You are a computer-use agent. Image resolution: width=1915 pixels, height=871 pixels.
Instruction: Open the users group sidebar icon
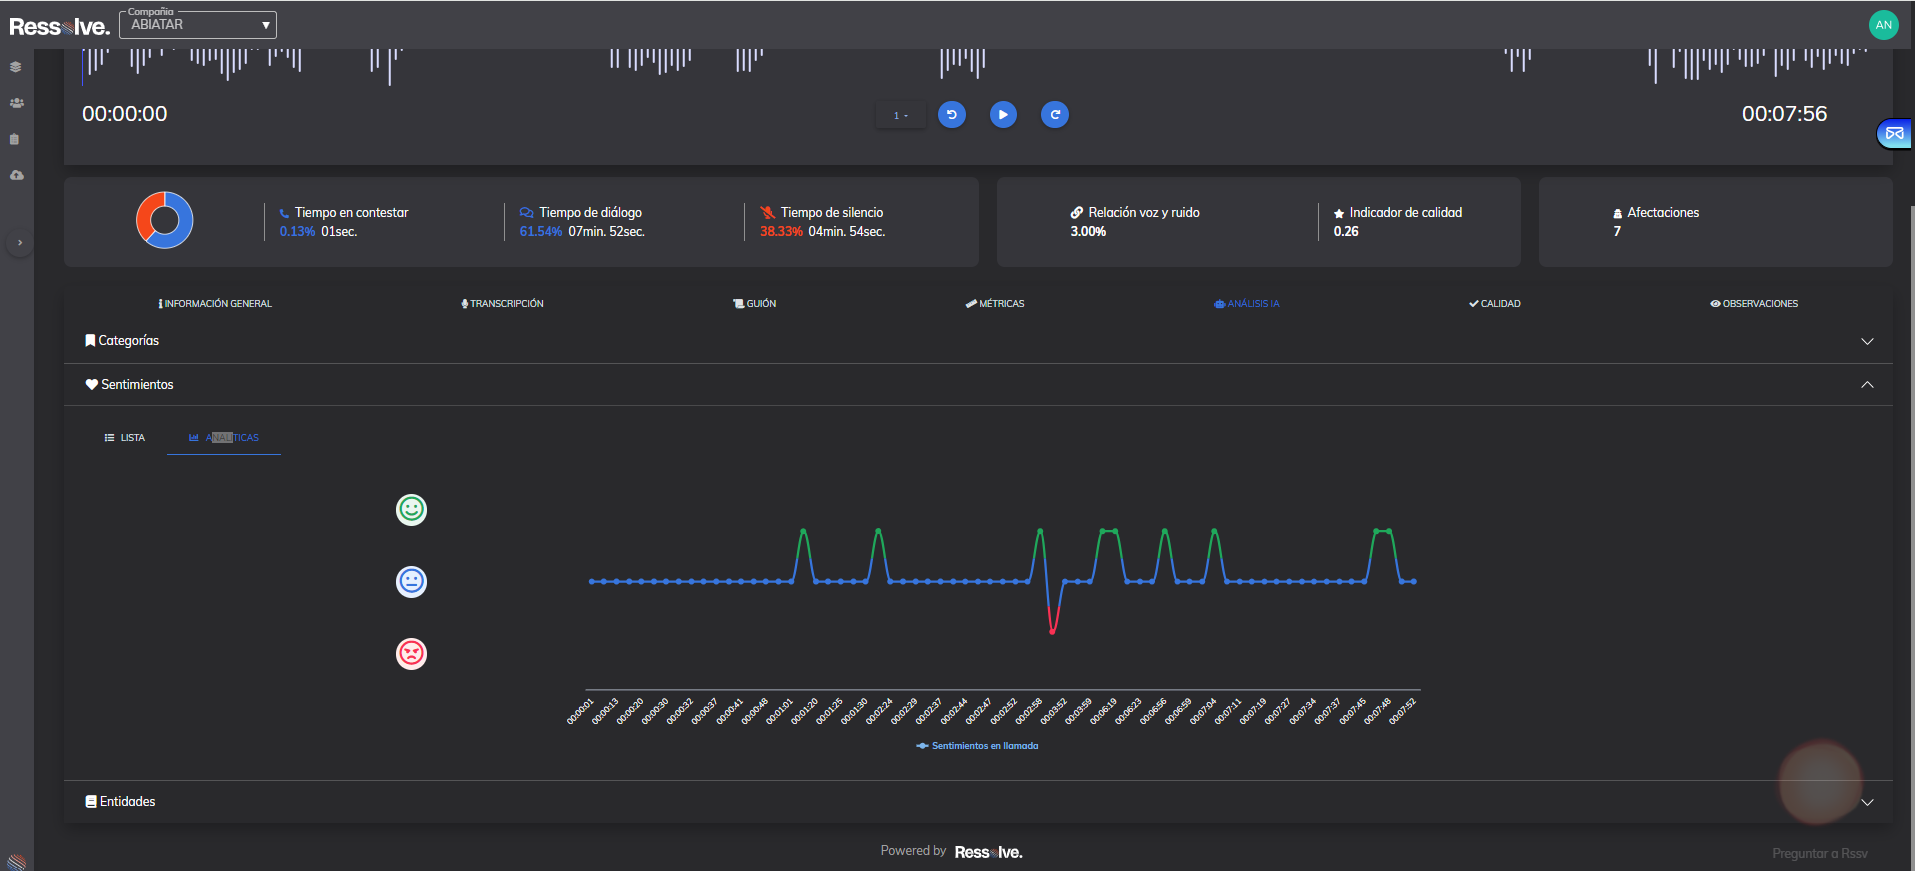click(16, 103)
